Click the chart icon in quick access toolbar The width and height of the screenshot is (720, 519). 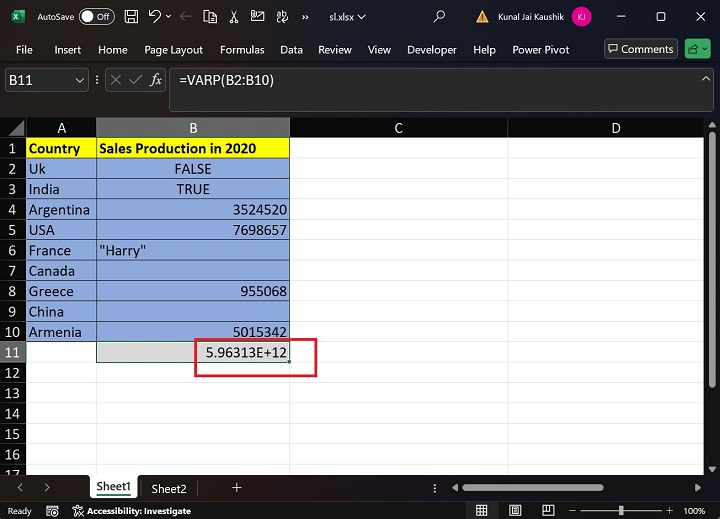click(257, 17)
